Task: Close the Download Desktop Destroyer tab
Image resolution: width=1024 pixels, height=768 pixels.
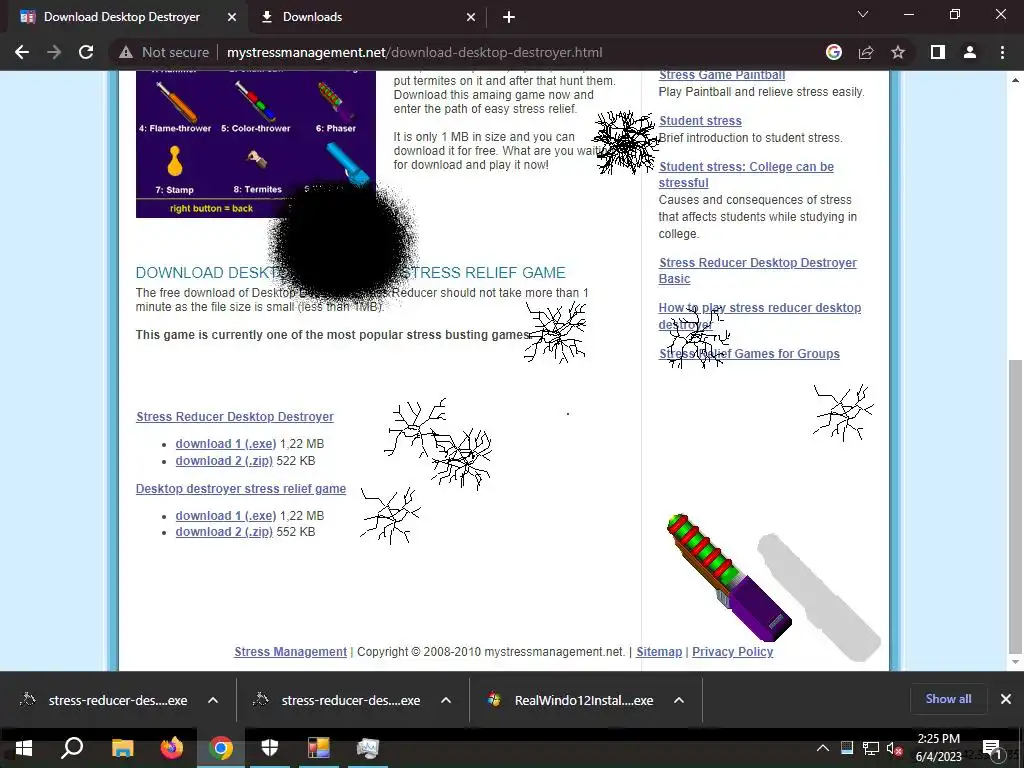Action: click(x=232, y=17)
